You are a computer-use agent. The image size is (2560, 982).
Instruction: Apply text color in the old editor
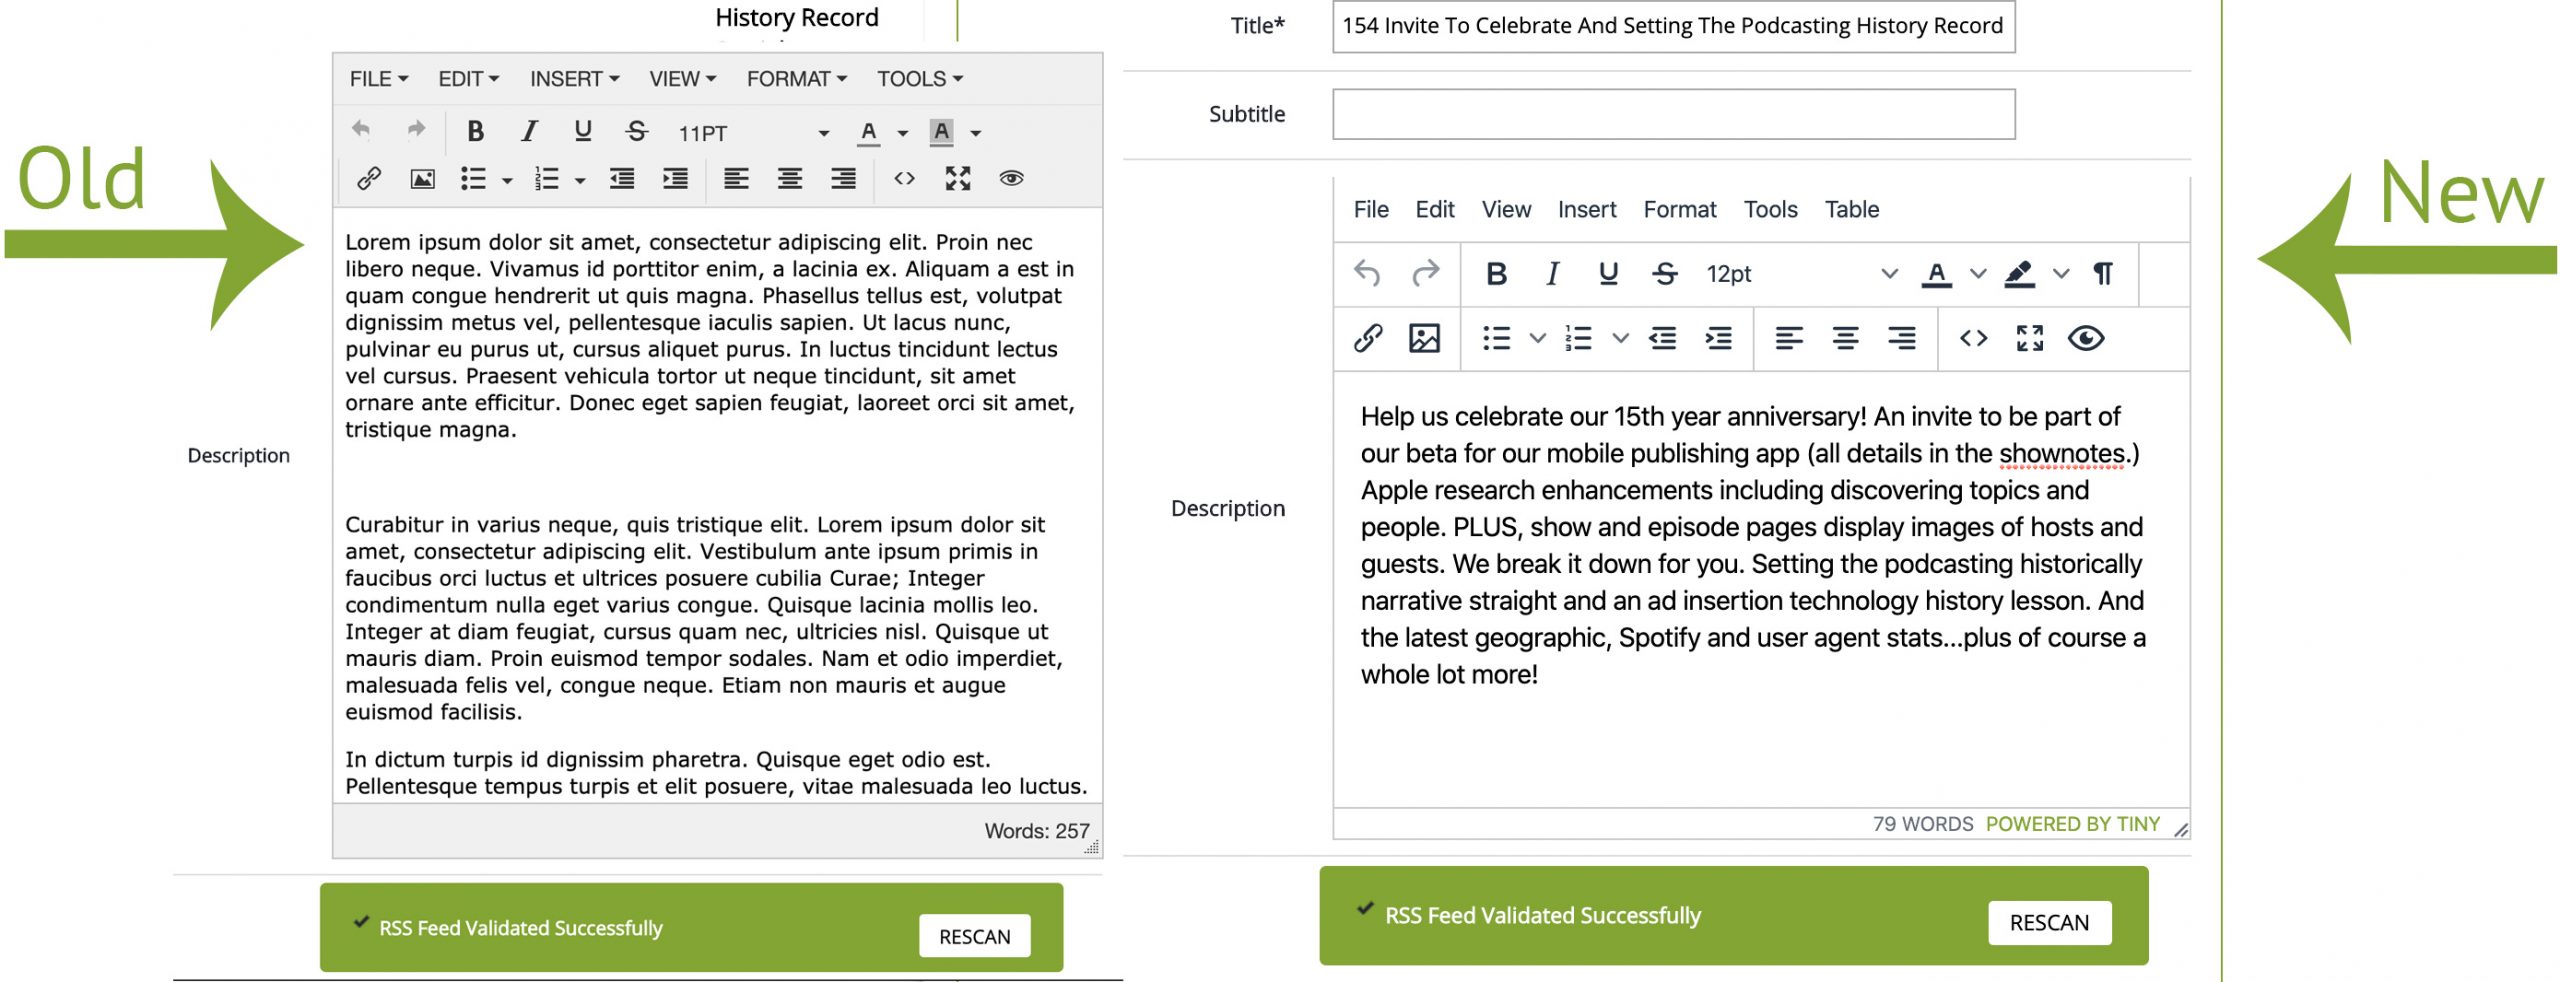[x=868, y=132]
